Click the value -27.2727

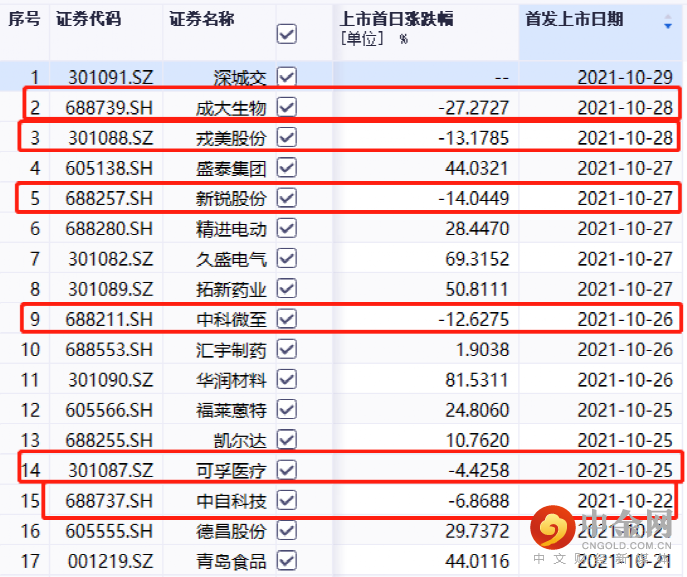pos(474,108)
